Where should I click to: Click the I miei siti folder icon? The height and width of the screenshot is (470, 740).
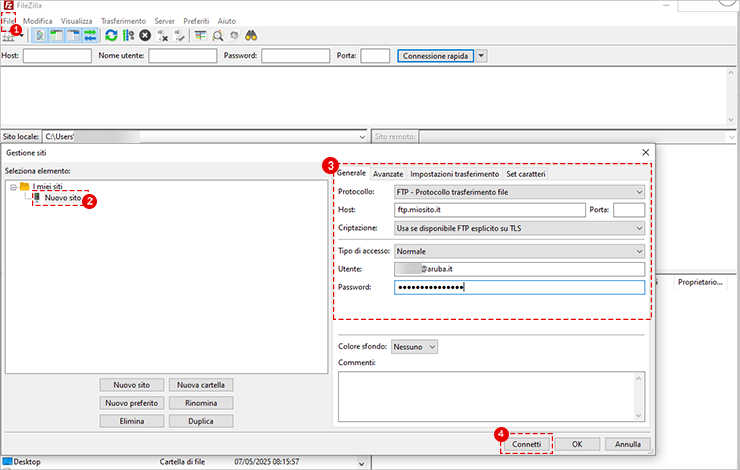(x=25, y=186)
